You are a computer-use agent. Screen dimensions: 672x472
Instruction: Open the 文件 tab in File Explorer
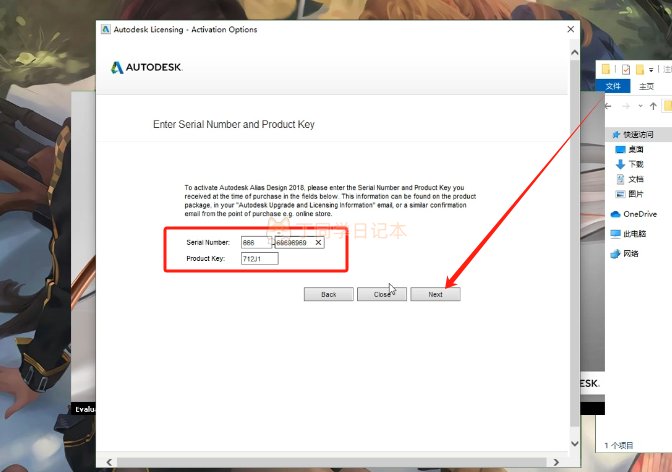(613, 86)
